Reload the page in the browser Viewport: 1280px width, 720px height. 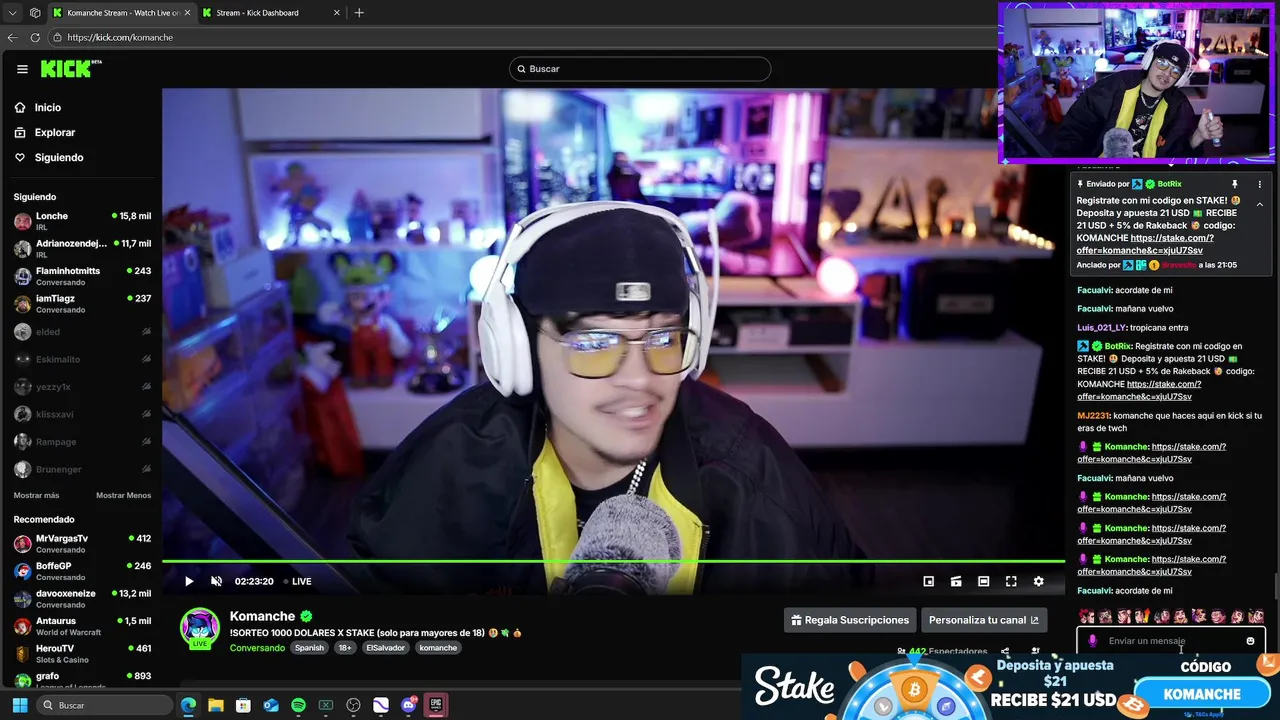coord(35,37)
